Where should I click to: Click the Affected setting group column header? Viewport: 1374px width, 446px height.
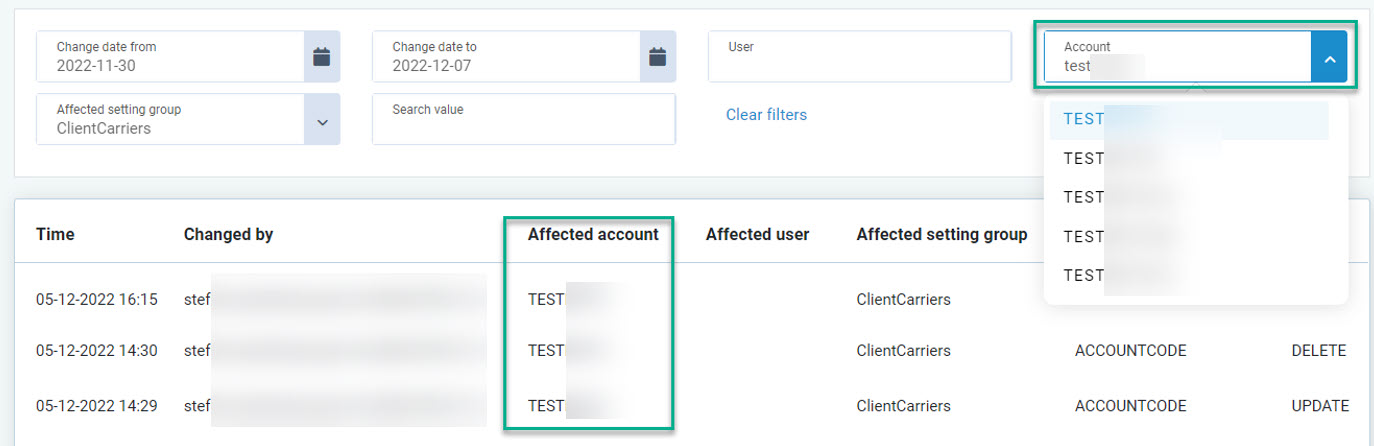pos(941,234)
